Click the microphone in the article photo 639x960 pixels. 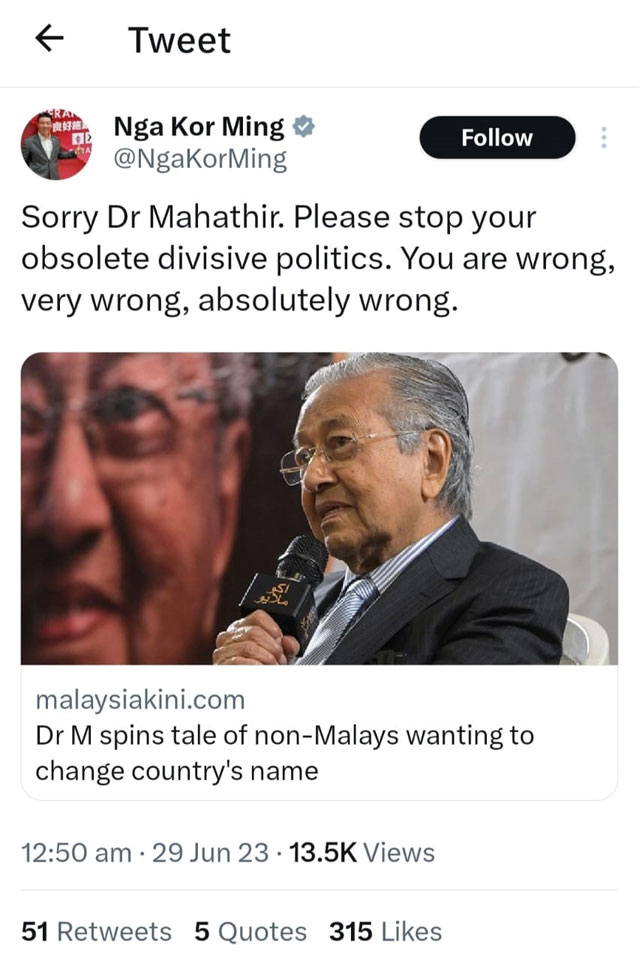click(x=286, y=588)
